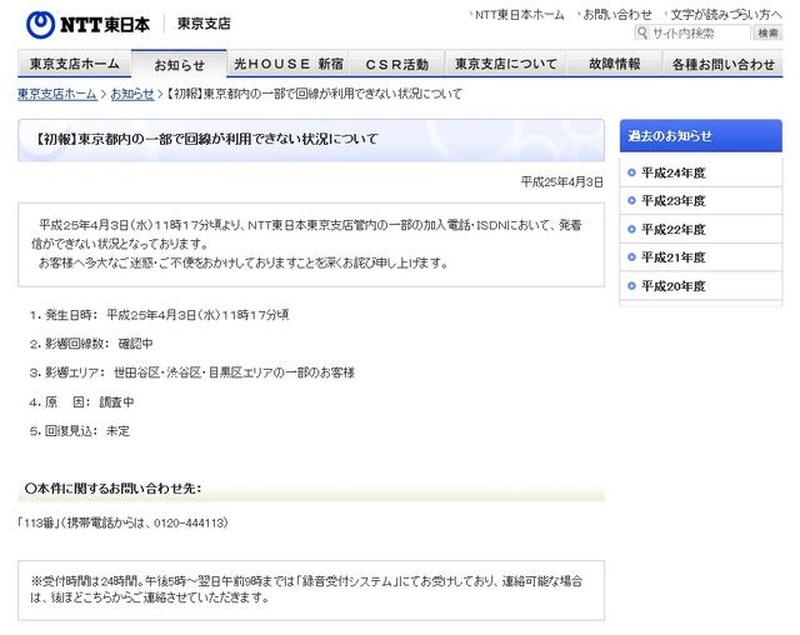Type in the サイト内検索 search field

point(697,33)
